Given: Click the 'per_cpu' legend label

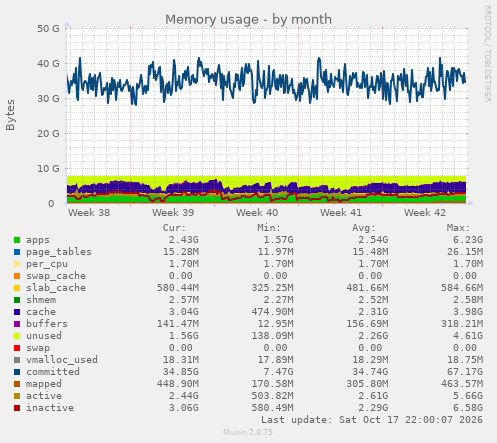Looking at the screenshot, I should [x=47, y=264].
